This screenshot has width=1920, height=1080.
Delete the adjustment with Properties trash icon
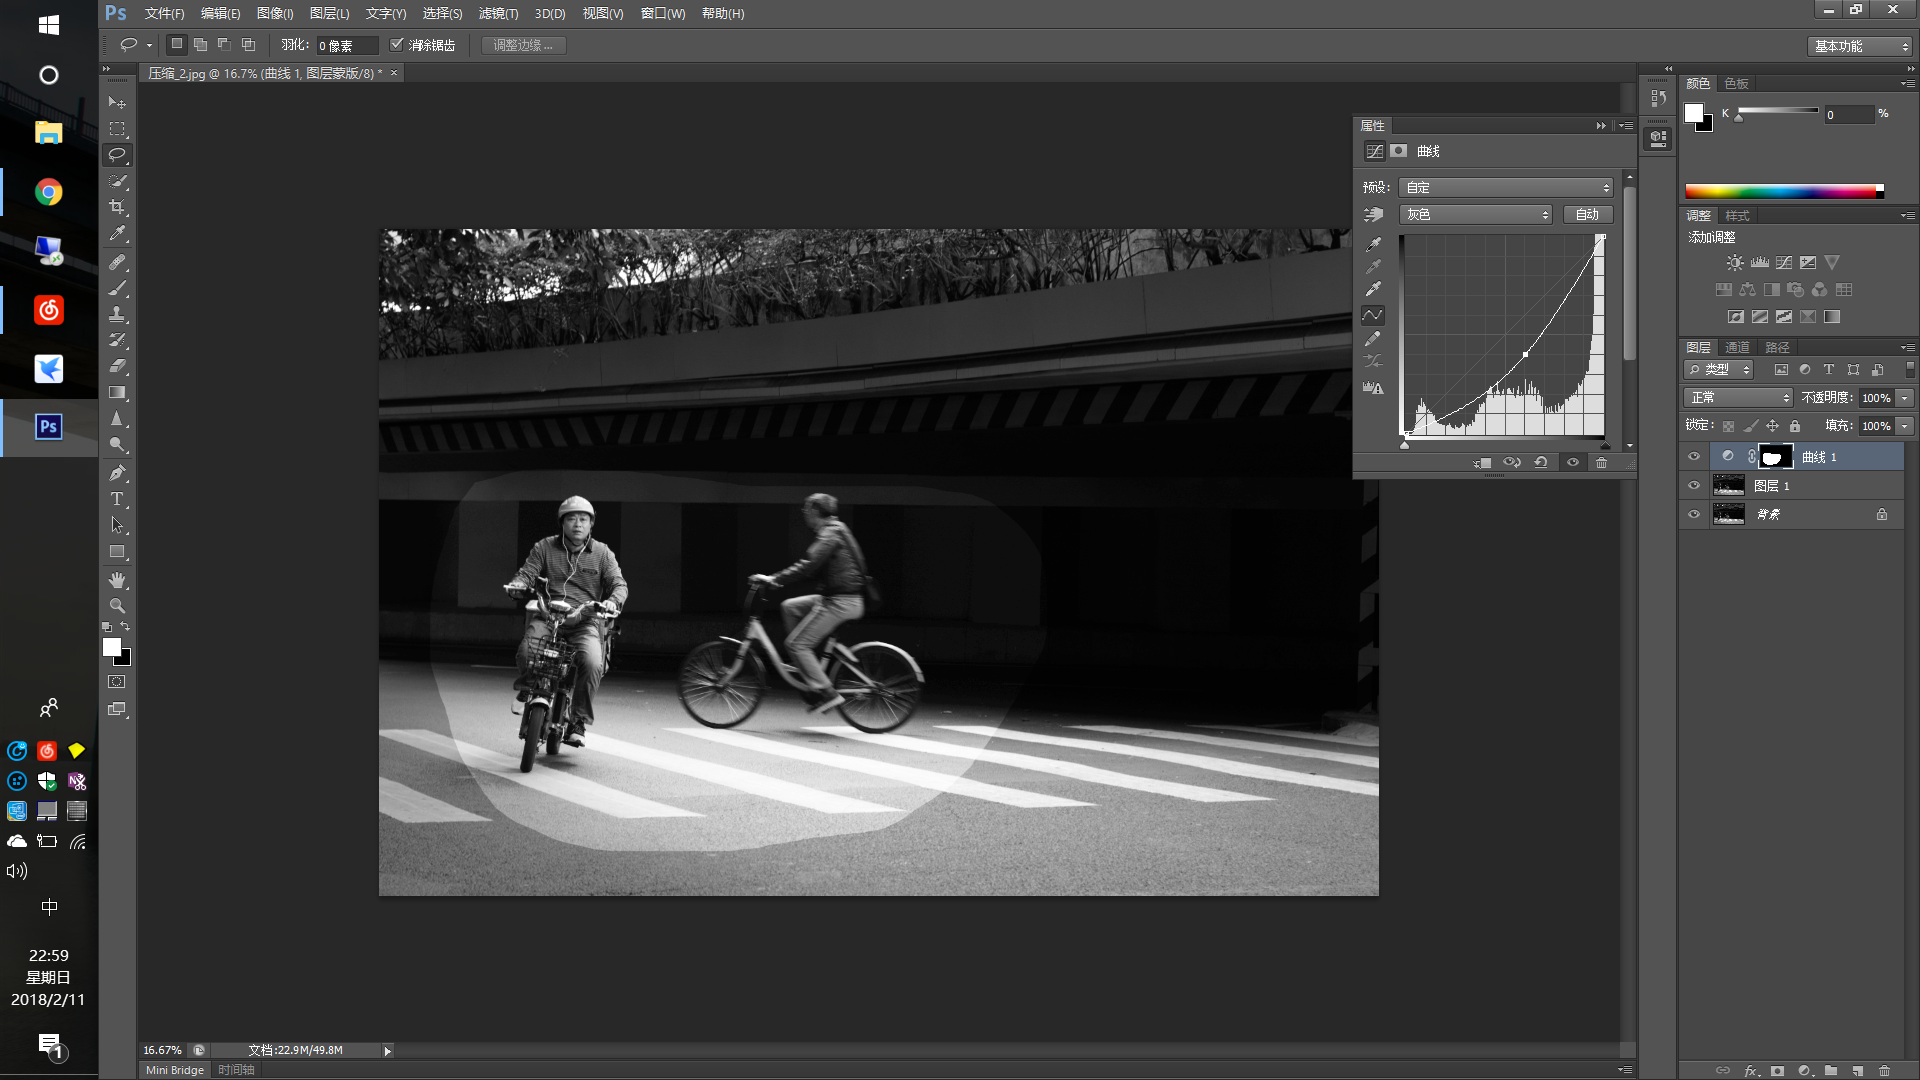(1602, 462)
